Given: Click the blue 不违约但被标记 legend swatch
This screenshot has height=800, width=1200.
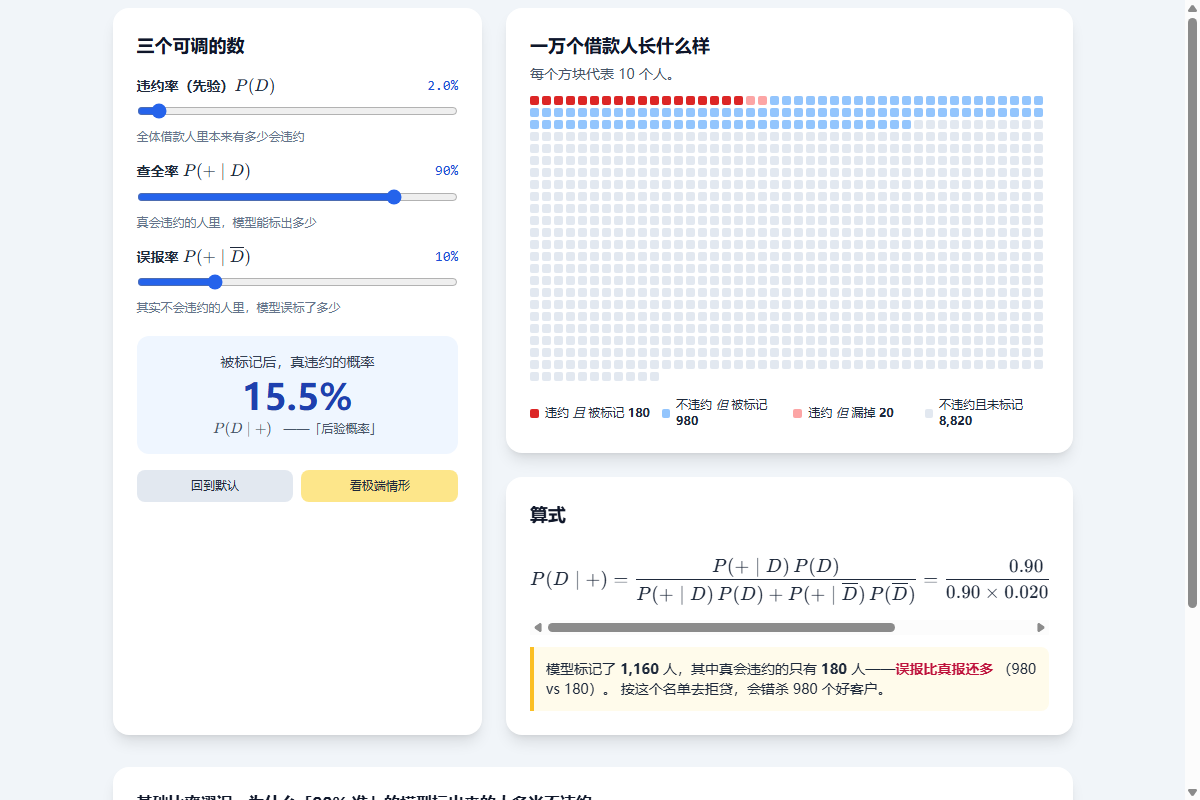Looking at the screenshot, I should [x=666, y=413].
